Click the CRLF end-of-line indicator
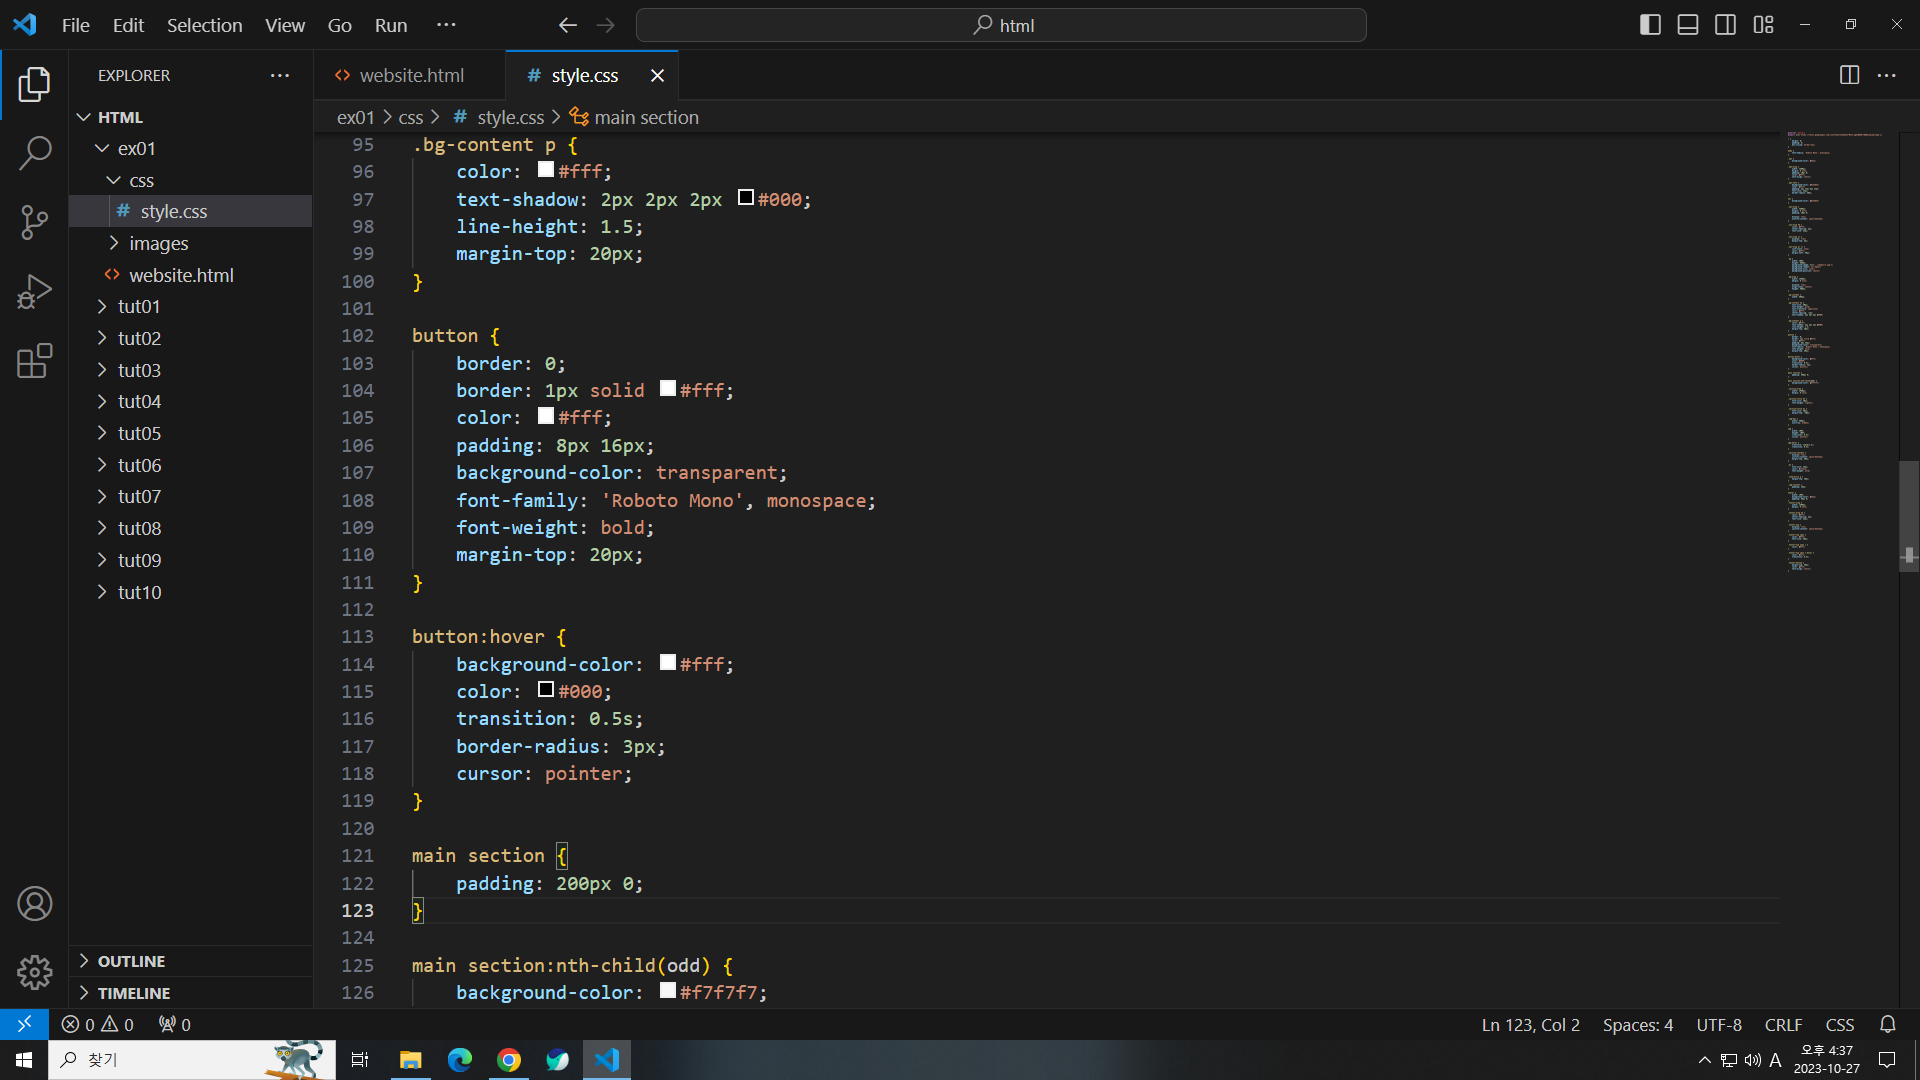The width and height of the screenshot is (1920, 1080). click(x=1783, y=1024)
